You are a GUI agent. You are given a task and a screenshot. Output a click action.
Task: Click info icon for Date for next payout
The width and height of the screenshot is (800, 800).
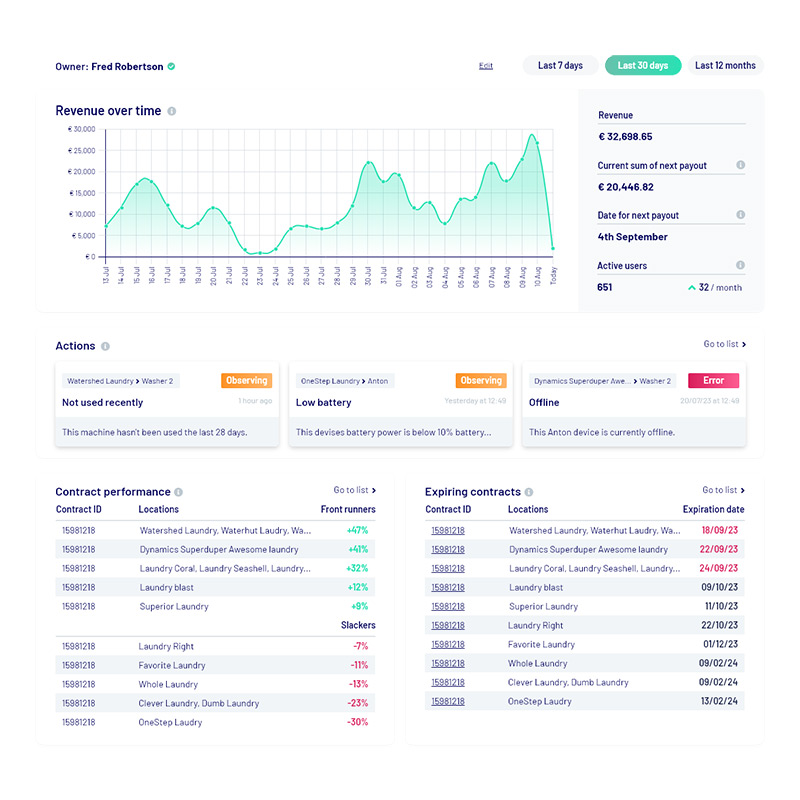point(740,215)
